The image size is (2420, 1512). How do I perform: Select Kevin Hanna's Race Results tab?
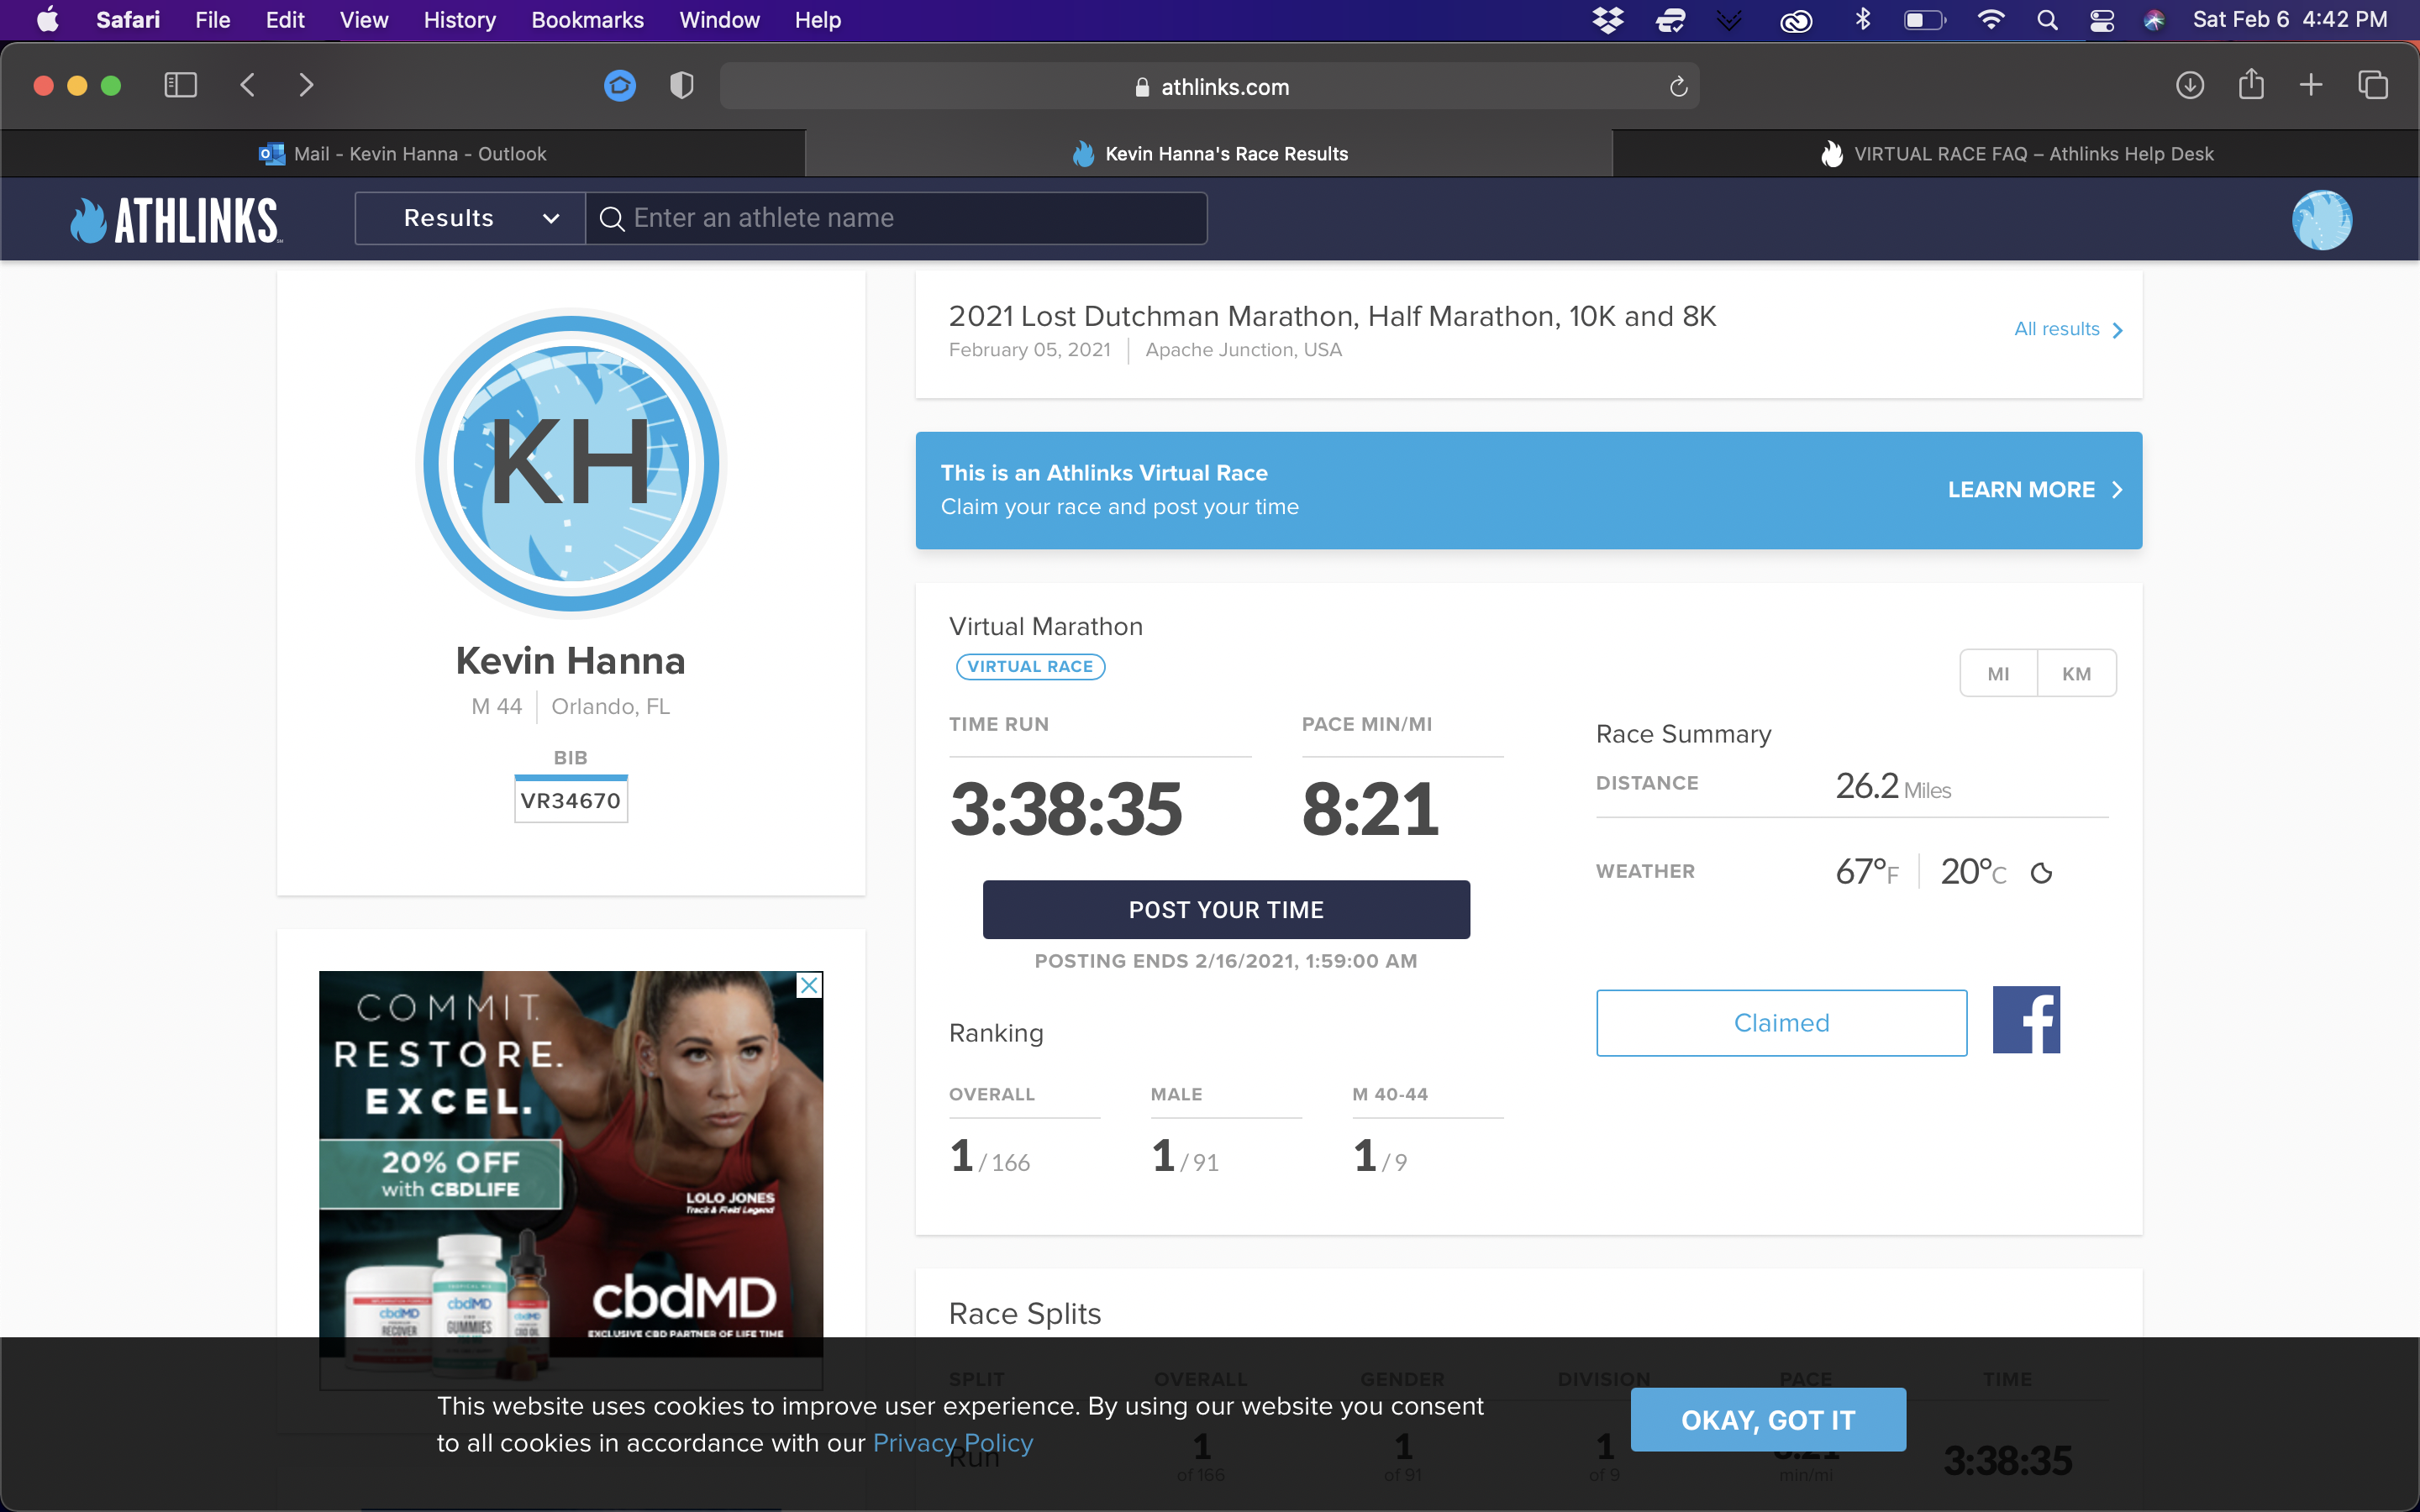tap(1208, 154)
